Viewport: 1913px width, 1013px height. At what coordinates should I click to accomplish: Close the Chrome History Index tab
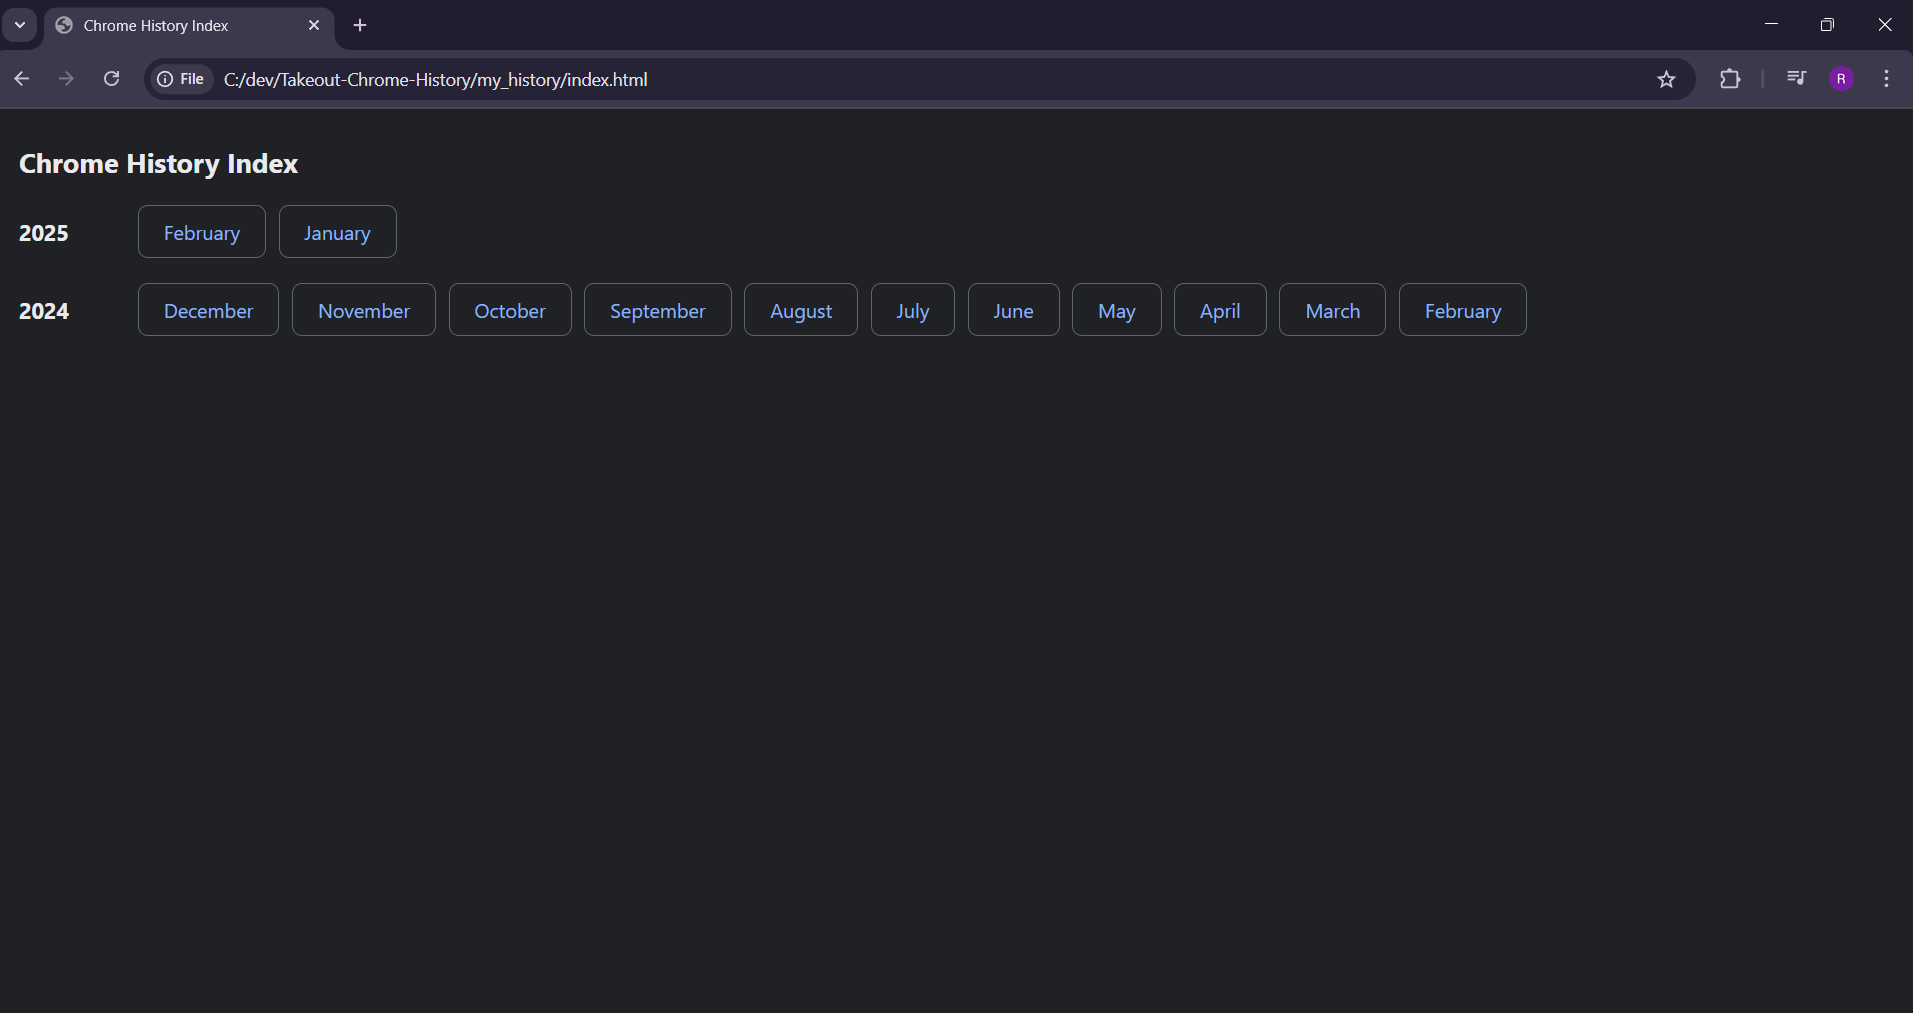point(314,25)
